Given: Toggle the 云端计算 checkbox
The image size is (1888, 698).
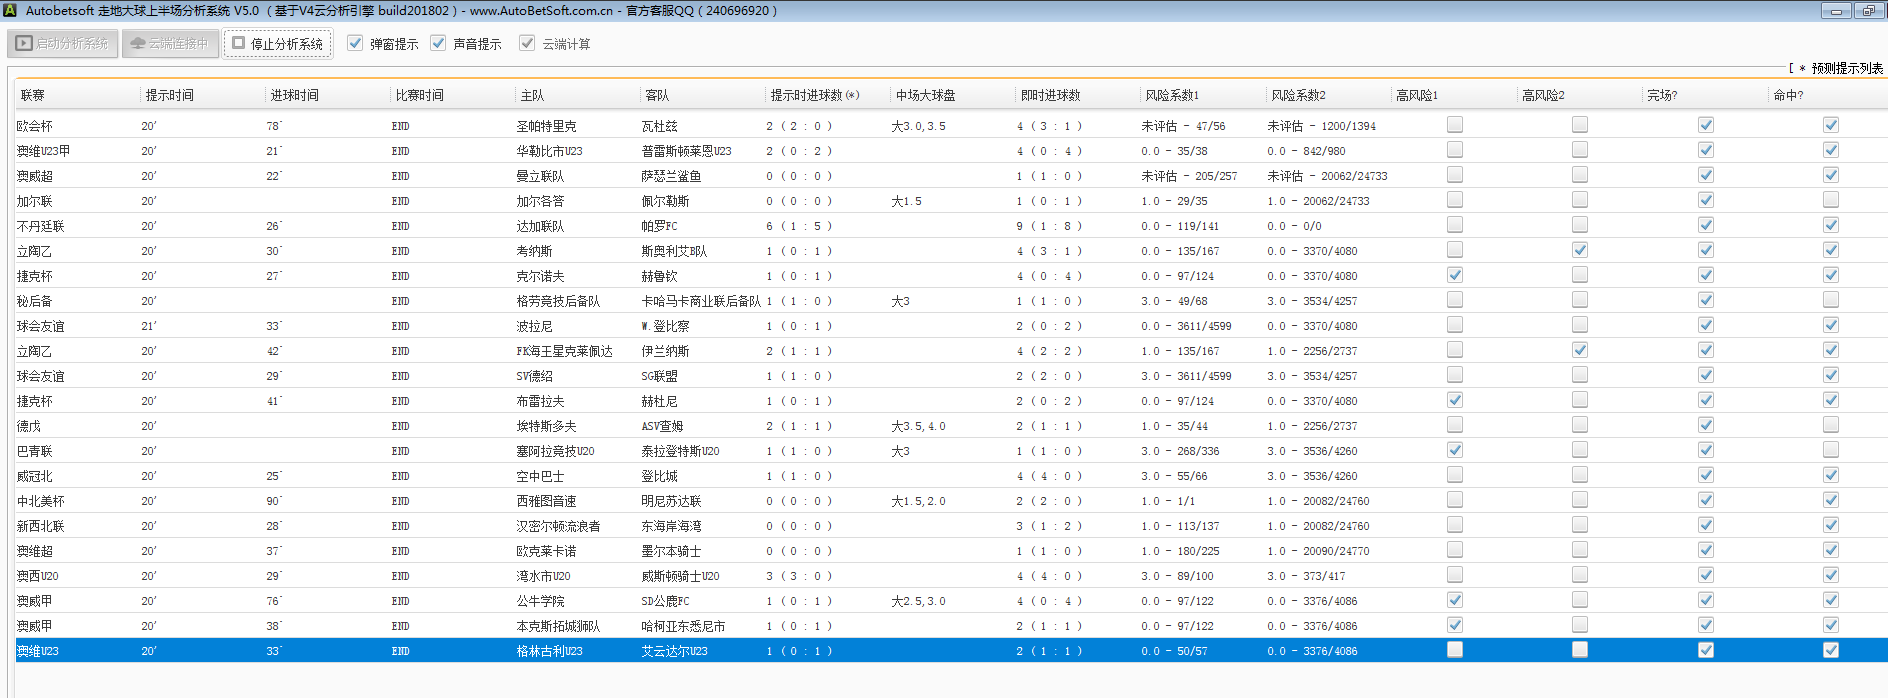Looking at the screenshot, I should click(x=527, y=43).
